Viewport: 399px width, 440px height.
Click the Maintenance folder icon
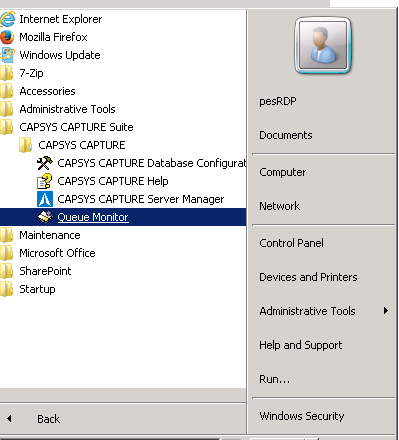(x=6, y=235)
